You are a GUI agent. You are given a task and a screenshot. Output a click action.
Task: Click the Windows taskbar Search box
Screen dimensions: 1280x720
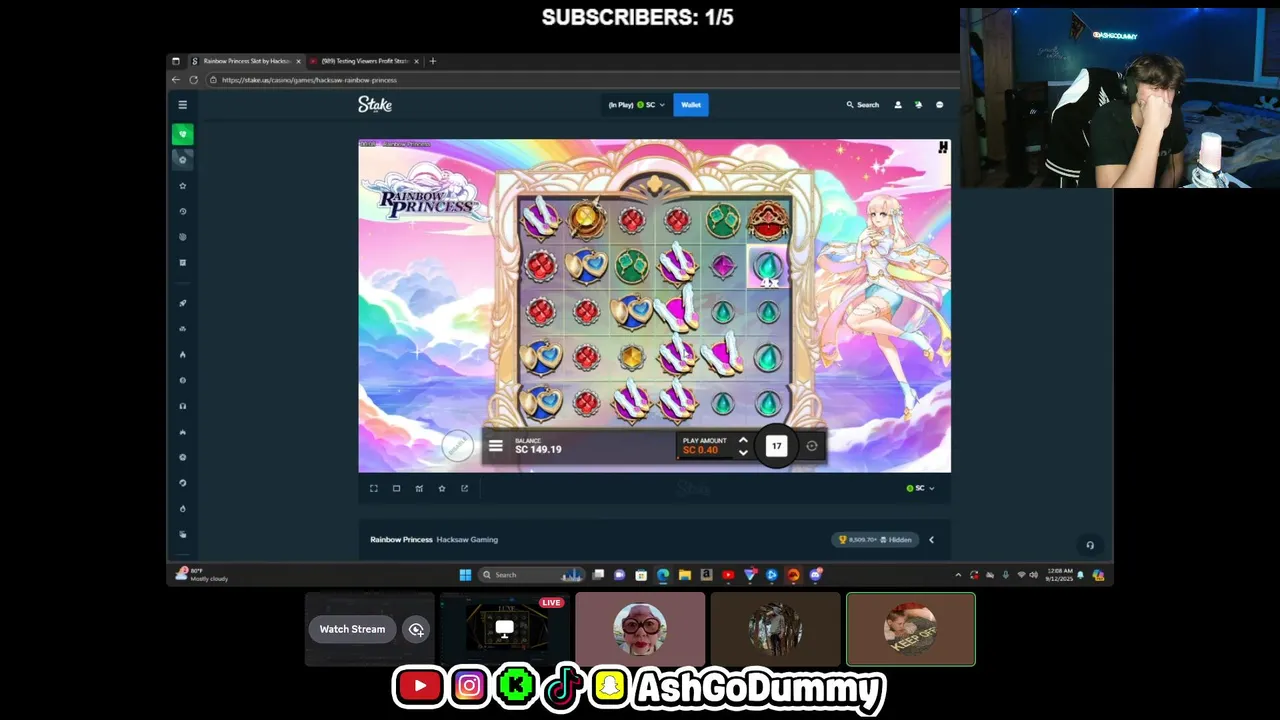click(532, 574)
